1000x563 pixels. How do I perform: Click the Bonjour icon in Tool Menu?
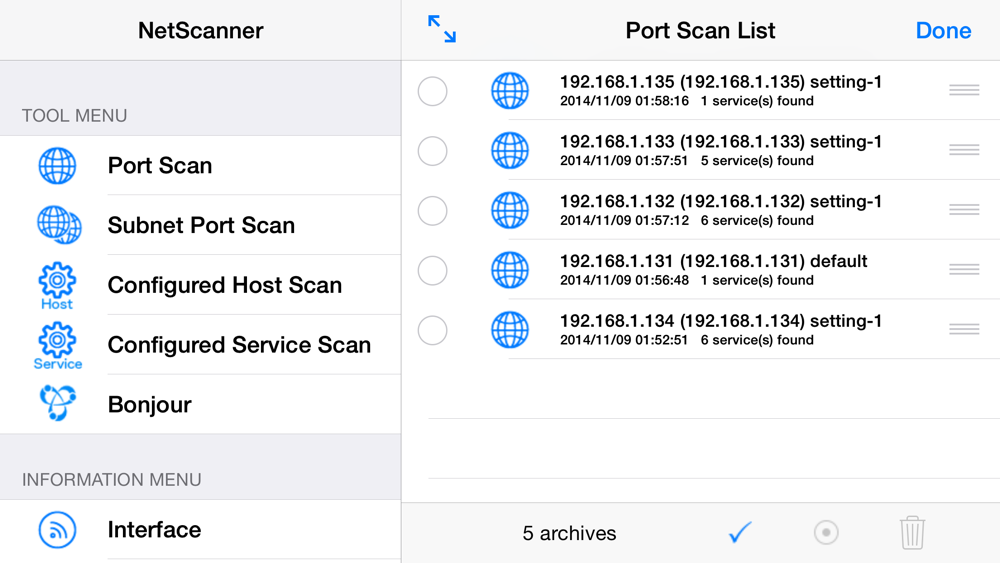(57, 404)
